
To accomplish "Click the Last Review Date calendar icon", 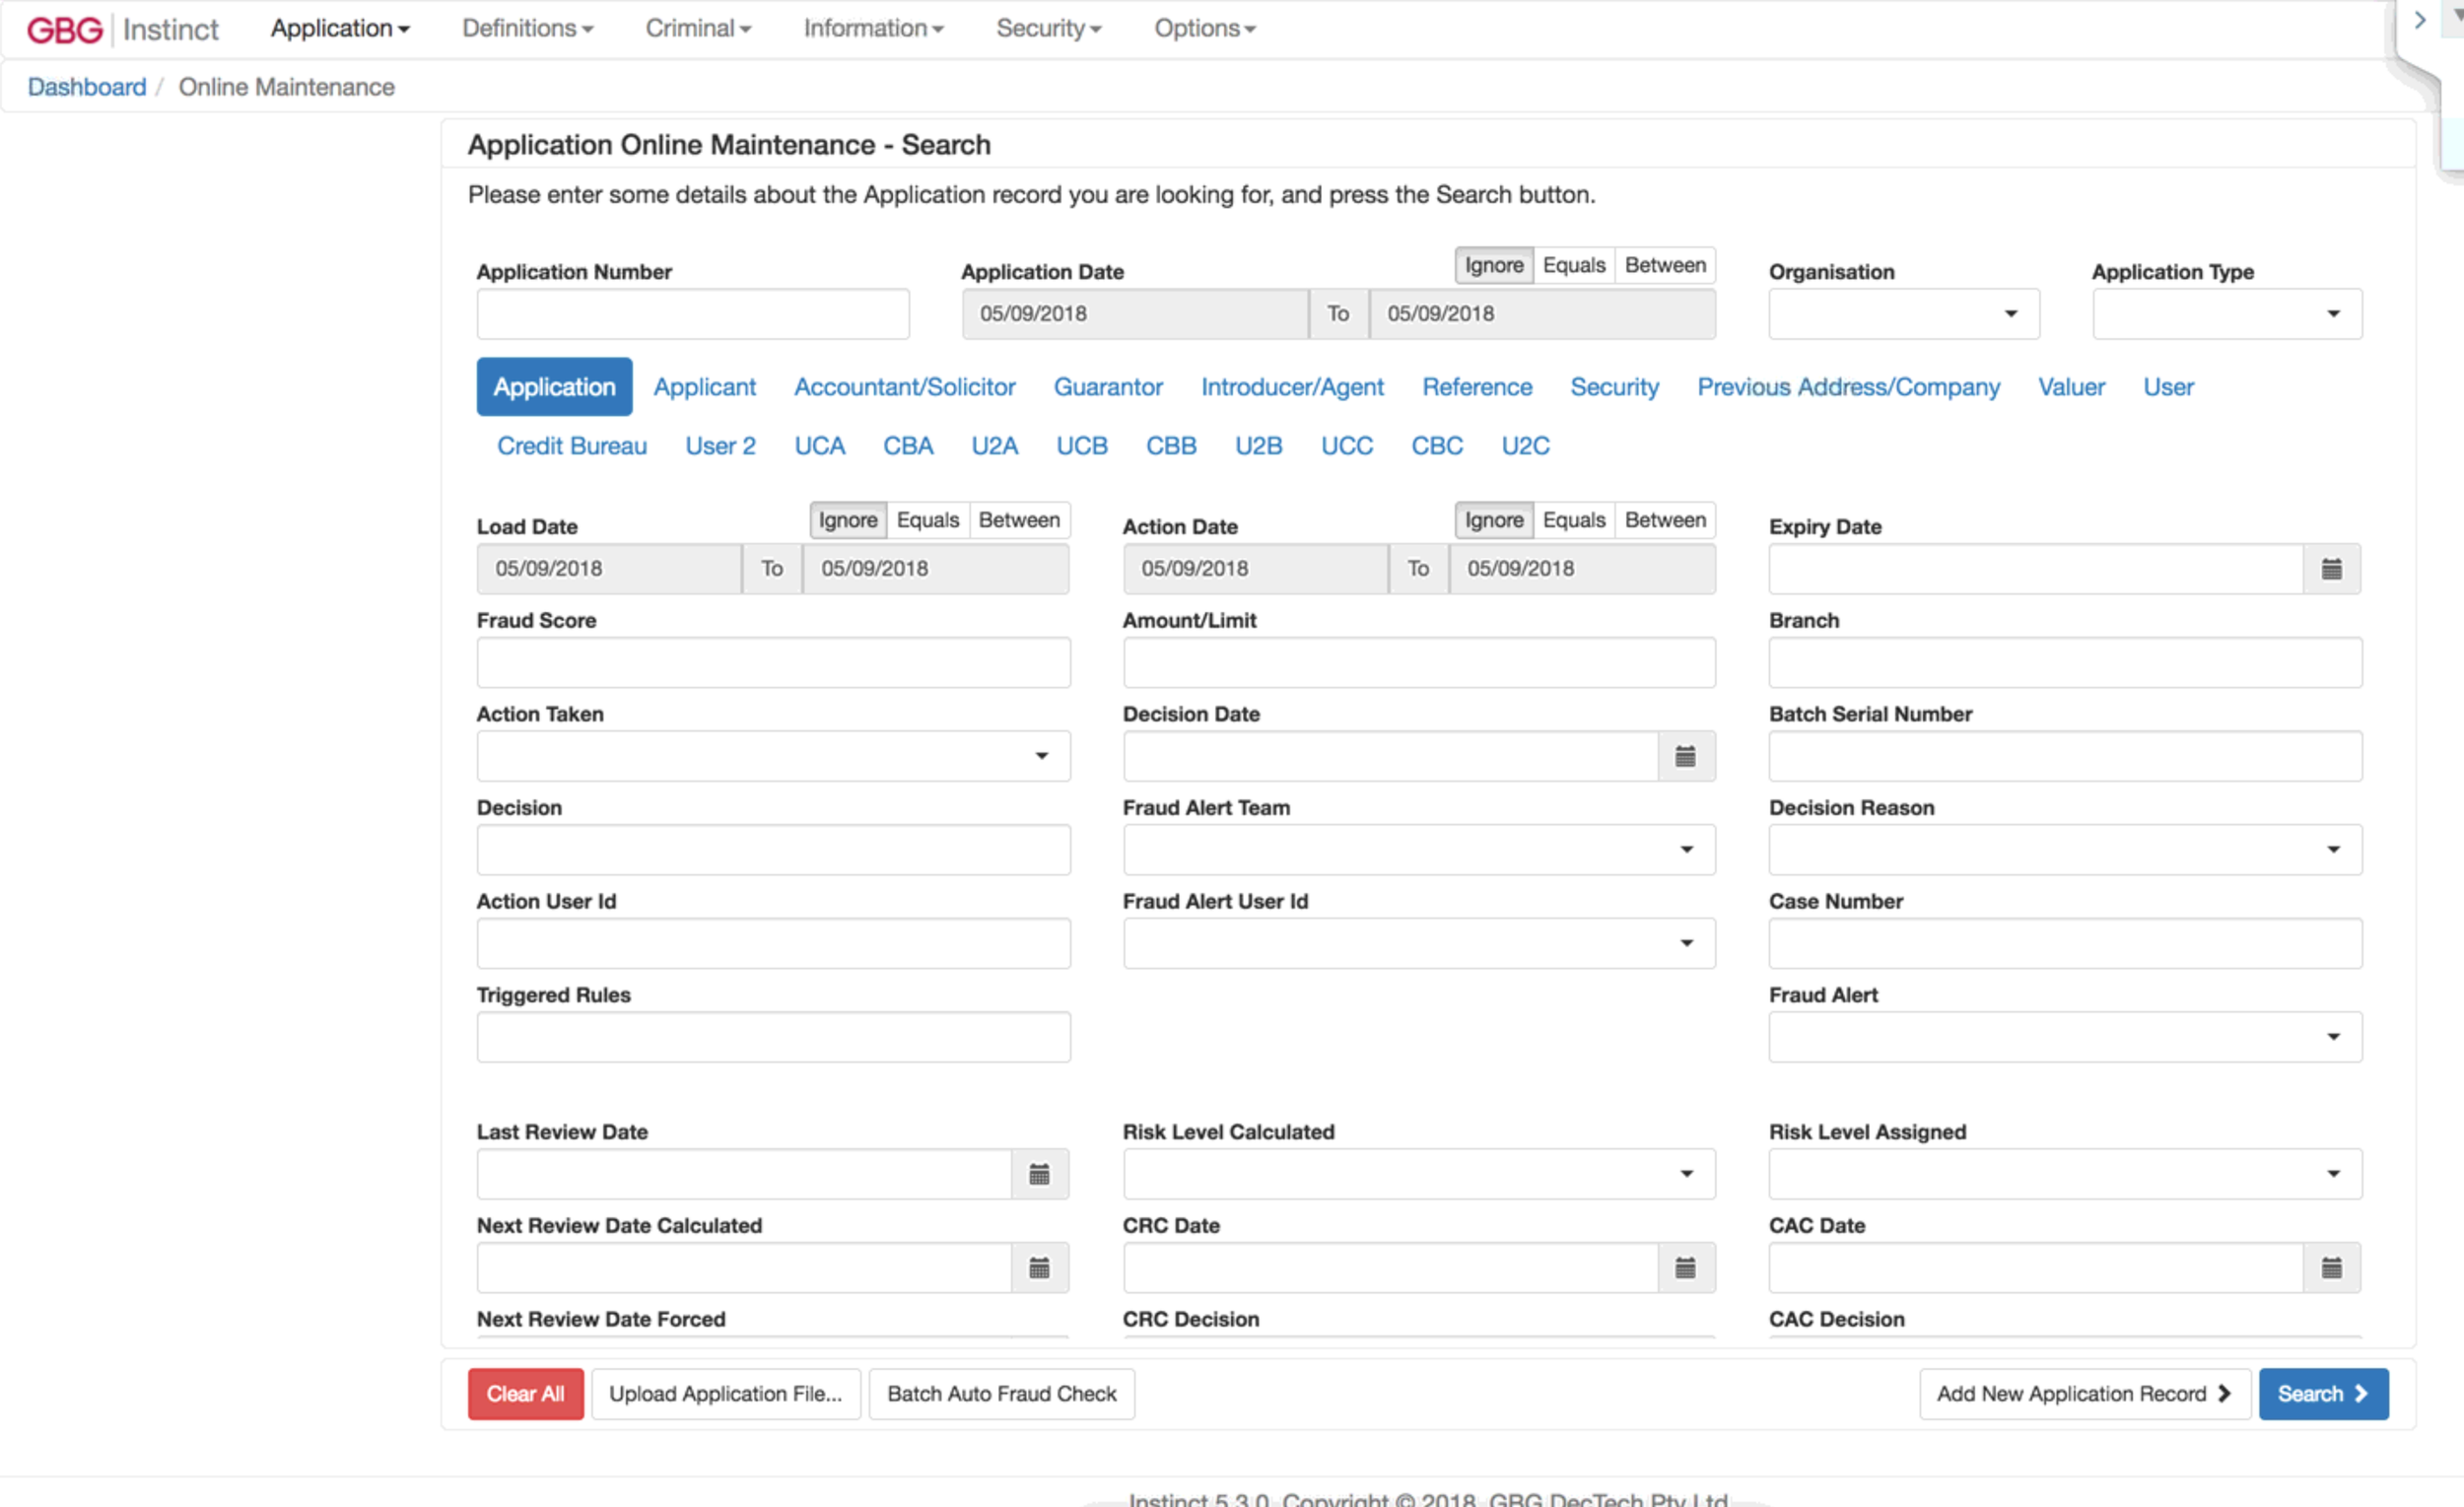I will pos(1039,1174).
